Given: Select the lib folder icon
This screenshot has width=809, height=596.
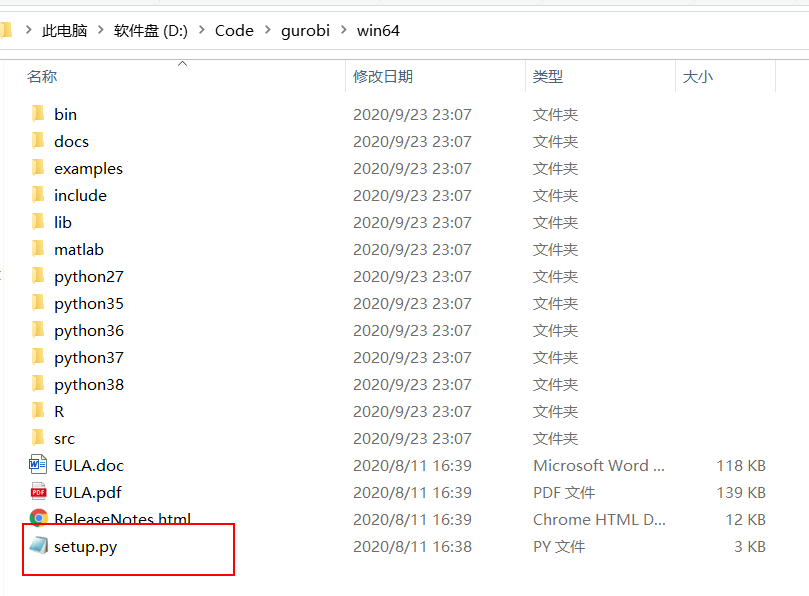Looking at the screenshot, I should point(38,221).
